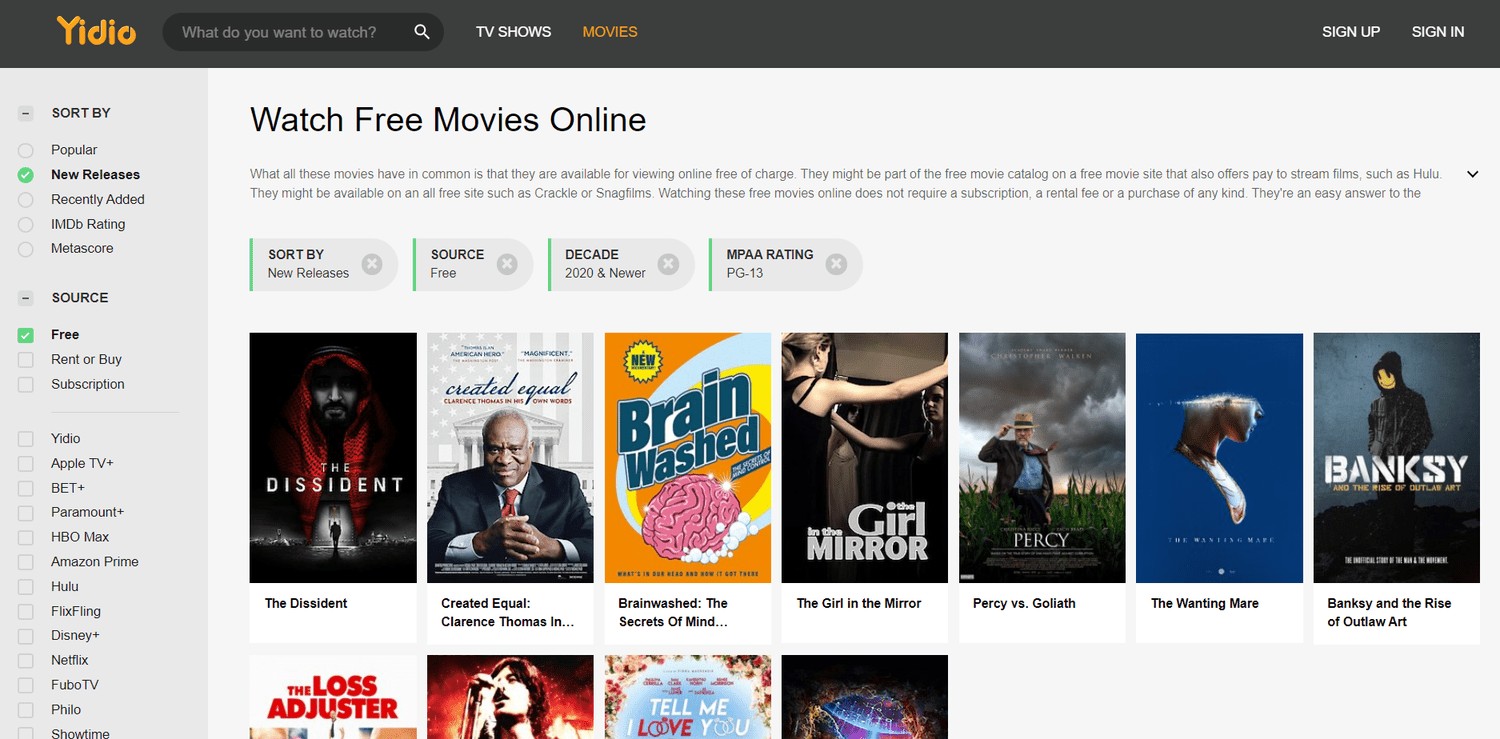The image size is (1500, 739).
Task: Click the Percy vs. Goliath title link
Action: 1024,603
